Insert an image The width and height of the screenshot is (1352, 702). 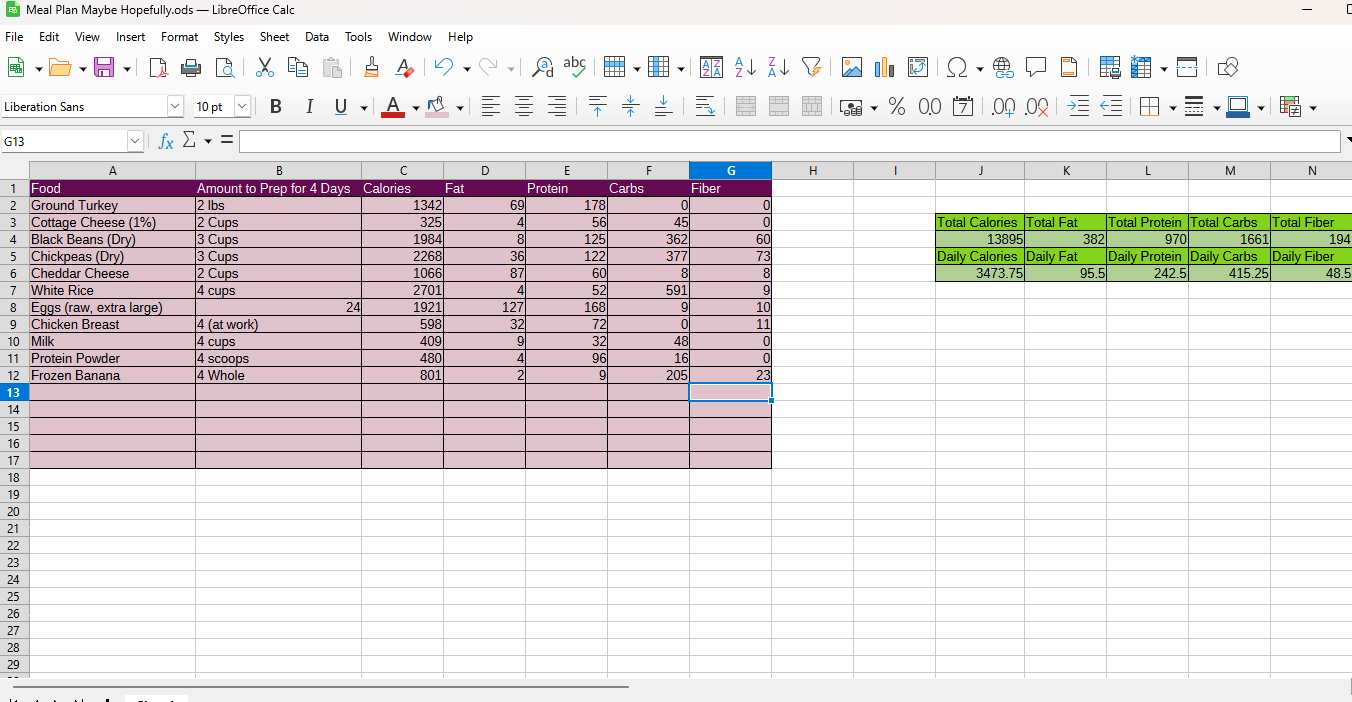click(851, 67)
